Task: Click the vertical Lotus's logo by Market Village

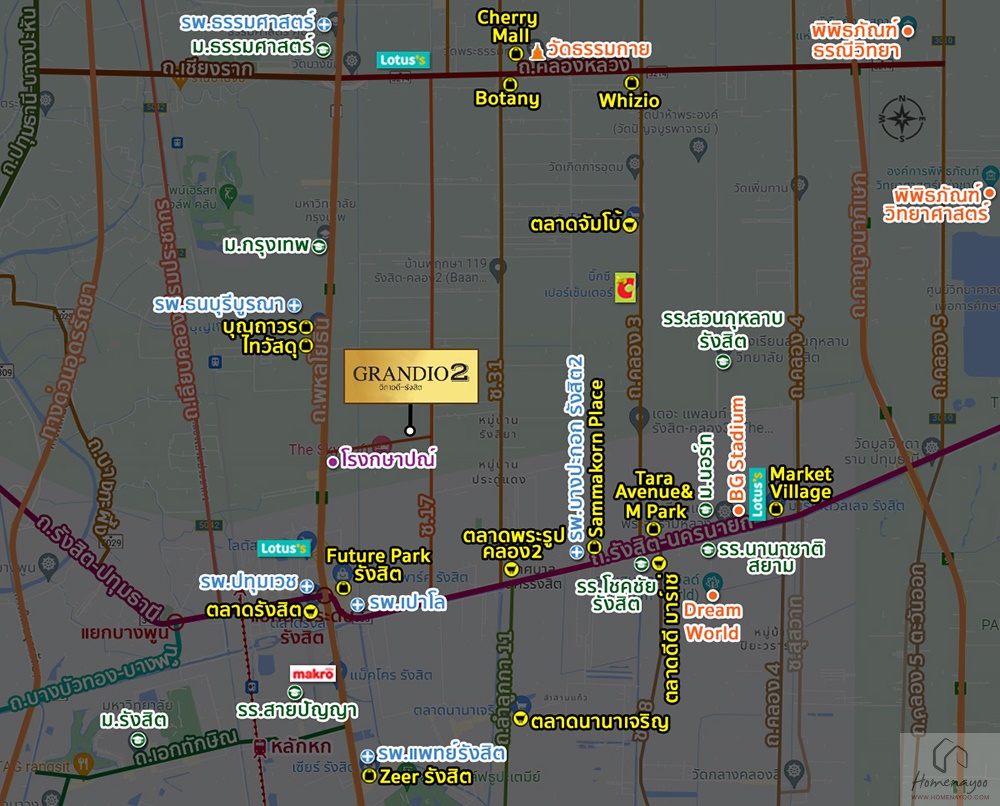Action: [x=757, y=494]
